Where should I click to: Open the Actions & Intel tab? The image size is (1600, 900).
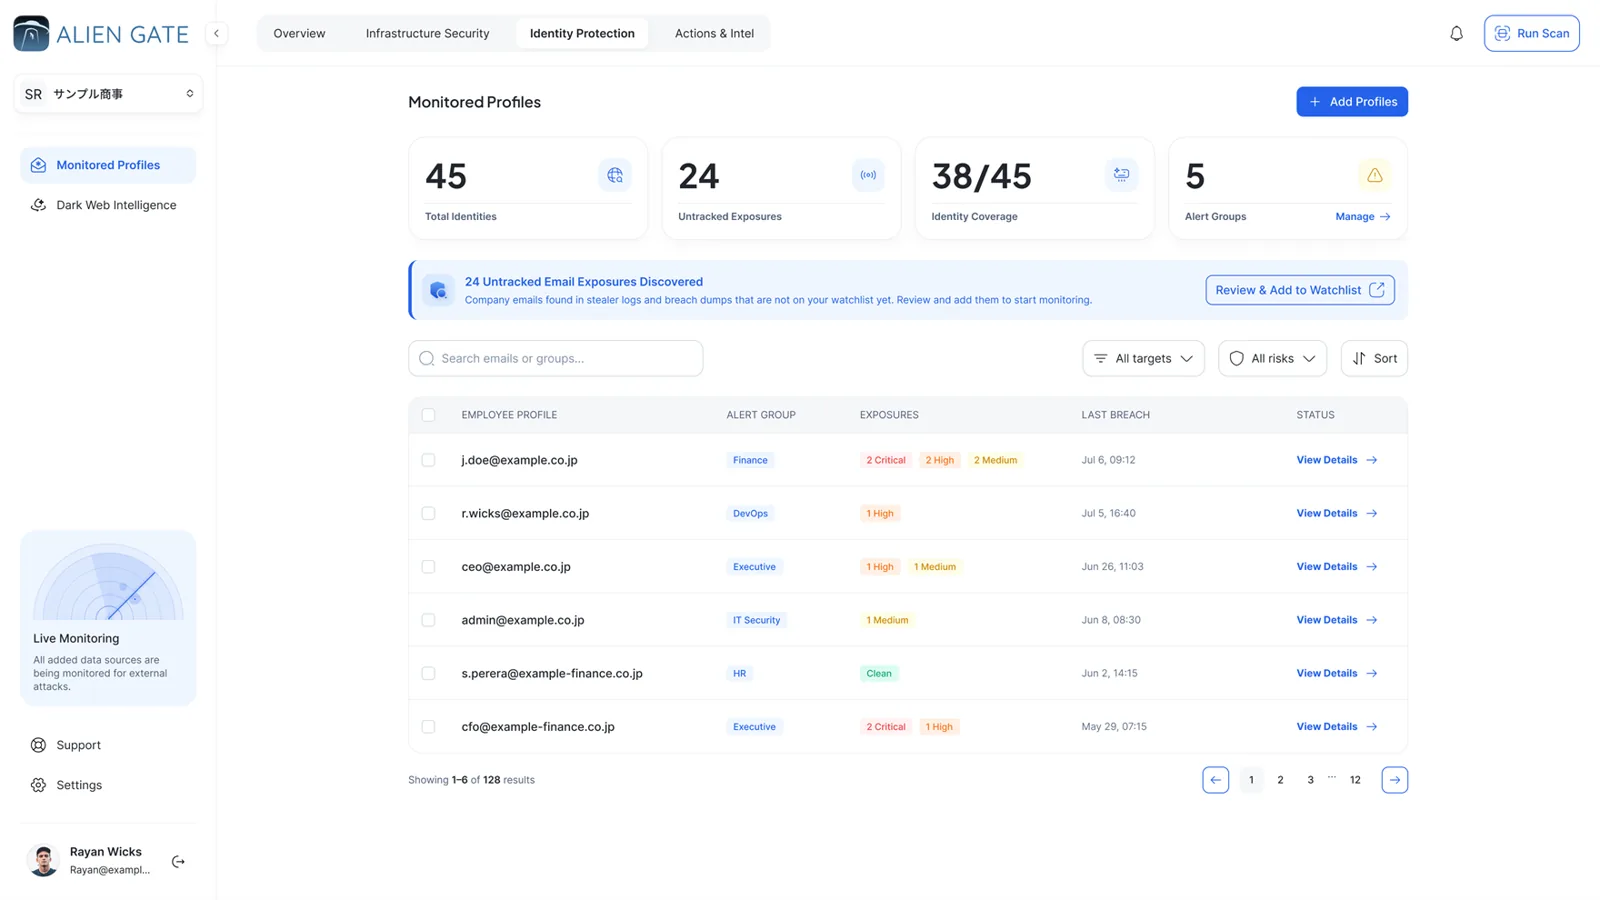[x=714, y=33]
